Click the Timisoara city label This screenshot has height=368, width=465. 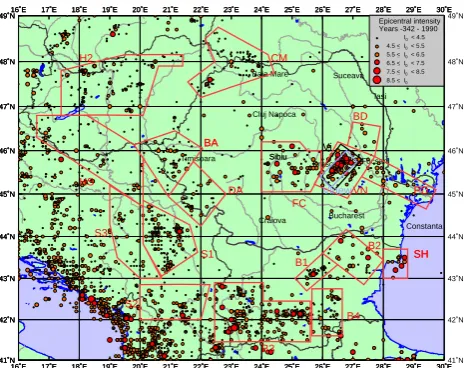point(198,159)
